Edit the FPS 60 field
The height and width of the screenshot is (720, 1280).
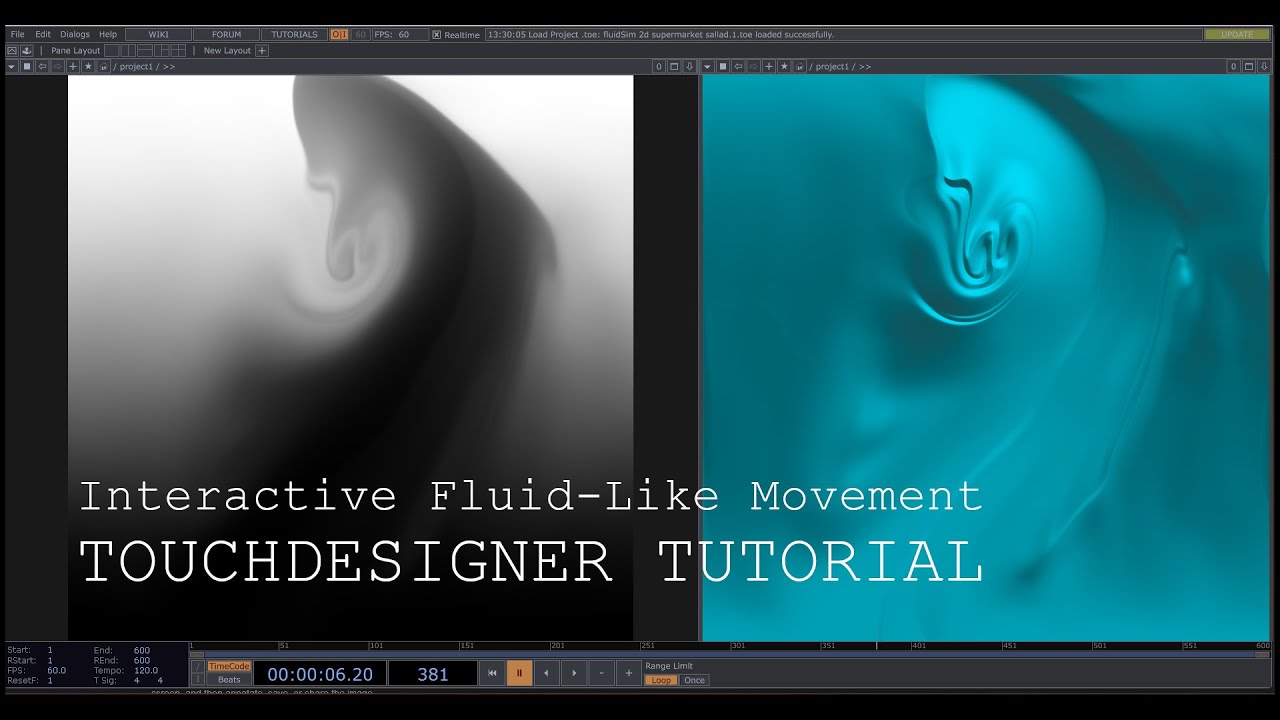(x=400, y=34)
